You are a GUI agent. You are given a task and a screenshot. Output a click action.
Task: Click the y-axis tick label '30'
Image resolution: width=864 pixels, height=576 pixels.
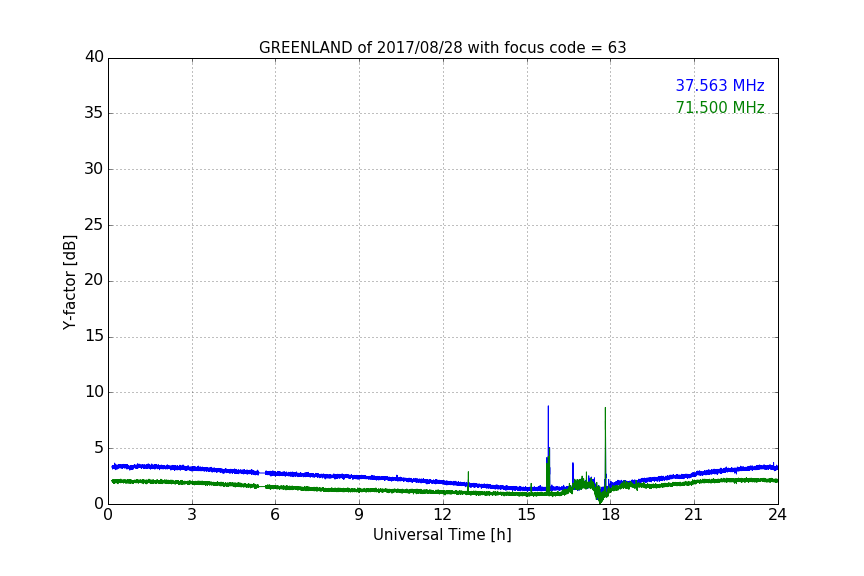(94, 169)
